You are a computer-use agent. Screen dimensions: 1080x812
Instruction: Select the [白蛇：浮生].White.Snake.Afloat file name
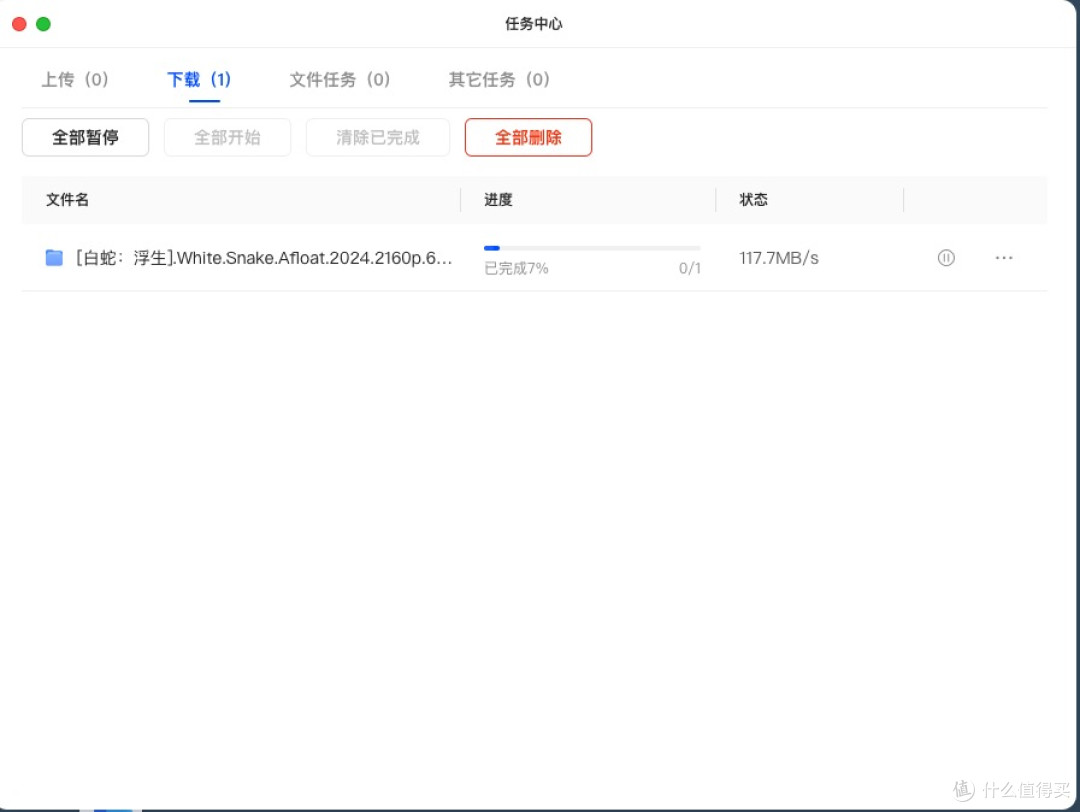(263, 258)
